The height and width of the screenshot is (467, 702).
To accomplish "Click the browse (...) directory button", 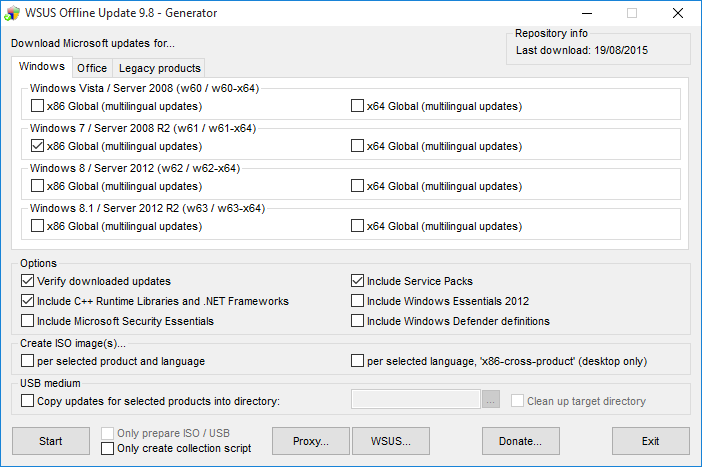I will [x=491, y=399].
